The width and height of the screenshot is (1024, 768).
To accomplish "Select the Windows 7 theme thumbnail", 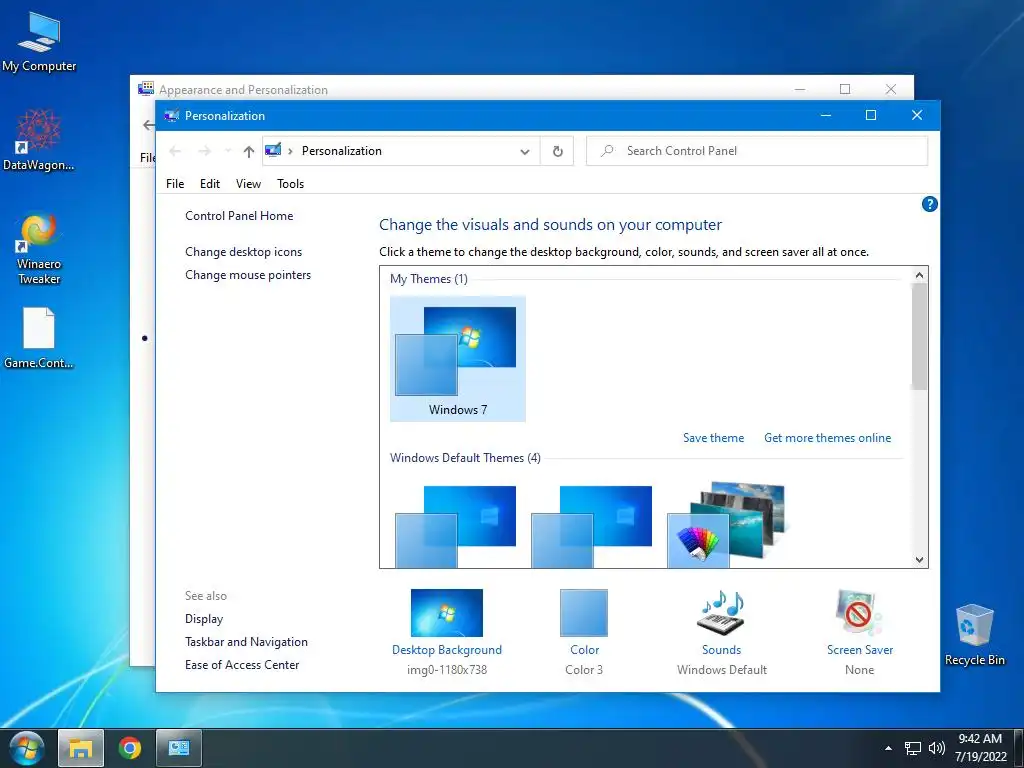I will 457,359.
